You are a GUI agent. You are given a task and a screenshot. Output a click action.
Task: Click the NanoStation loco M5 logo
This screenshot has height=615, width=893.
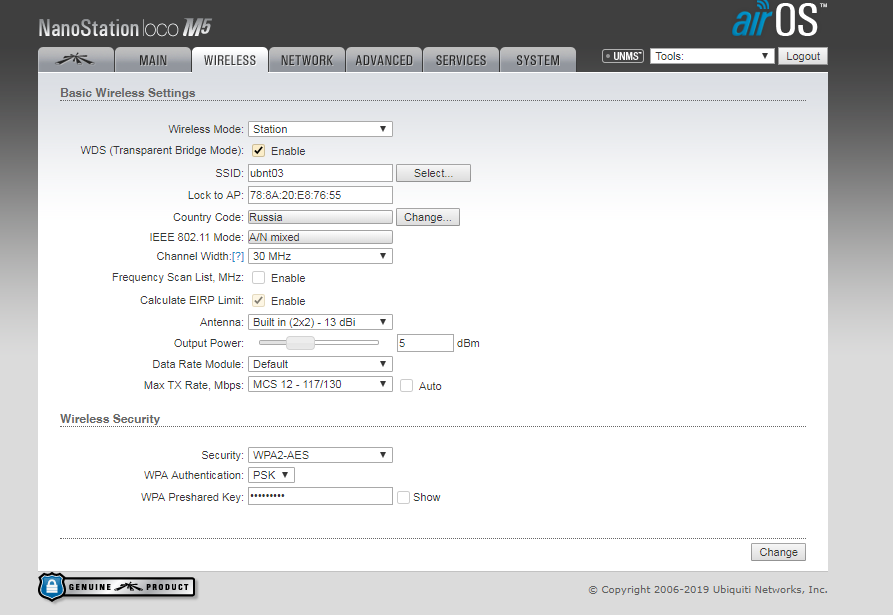[125, 27]
